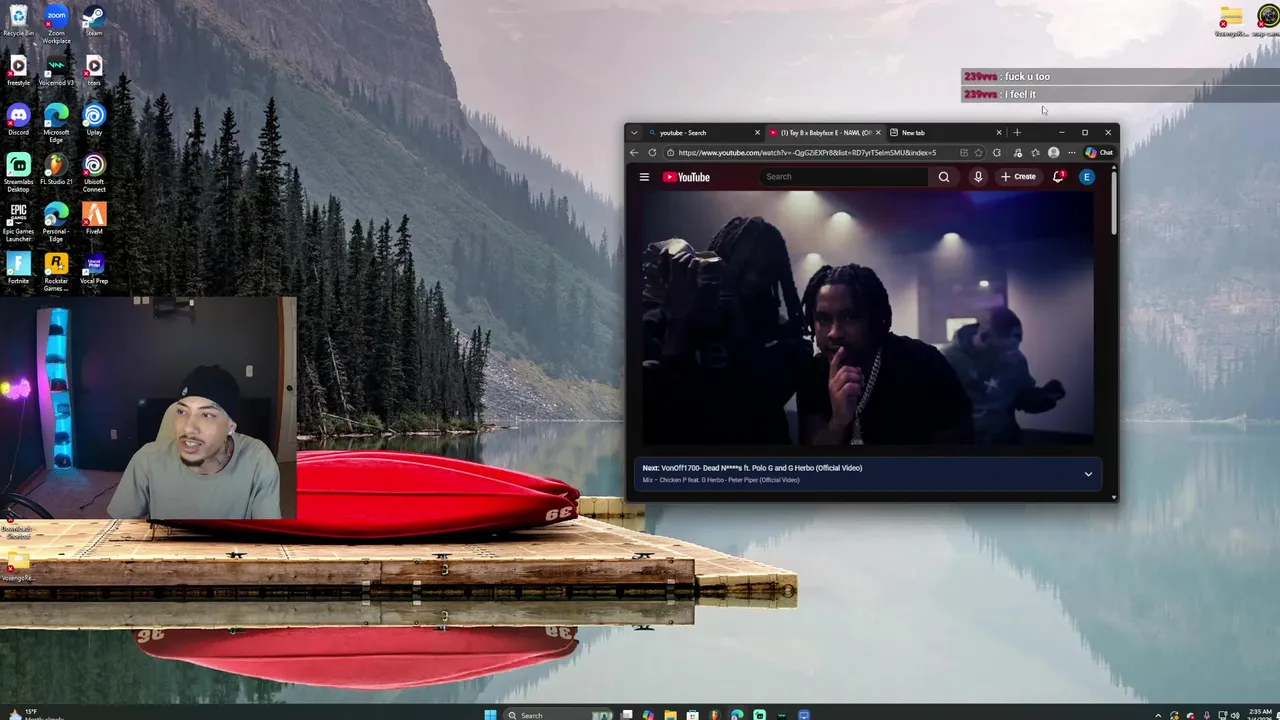Reload the page in Edge
The width and height of the screenshot is (1280, 720).
point(652,153)
